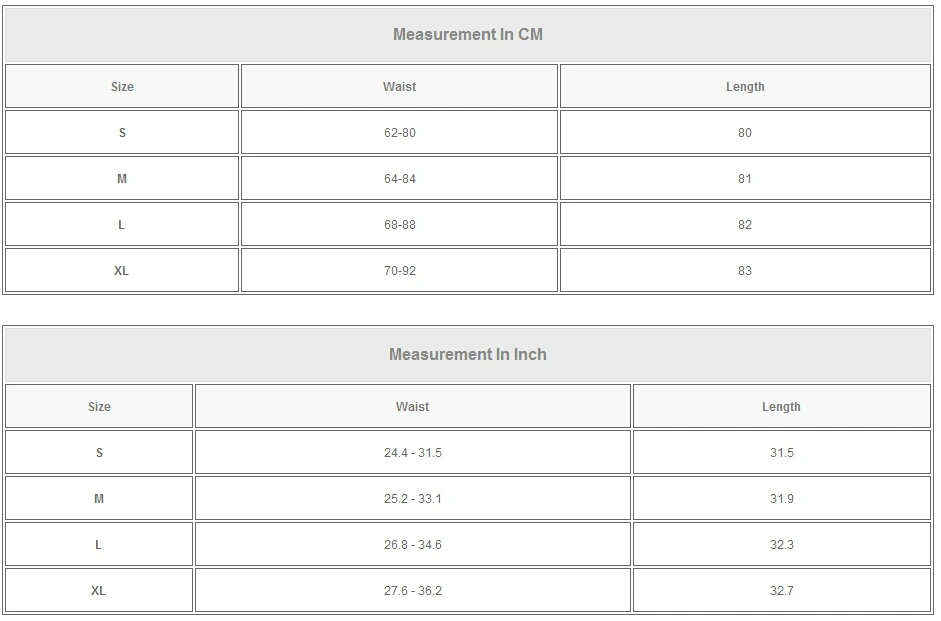Select the length cell showing 83
The image size is (941, 621).
click(x=745, y=271)
